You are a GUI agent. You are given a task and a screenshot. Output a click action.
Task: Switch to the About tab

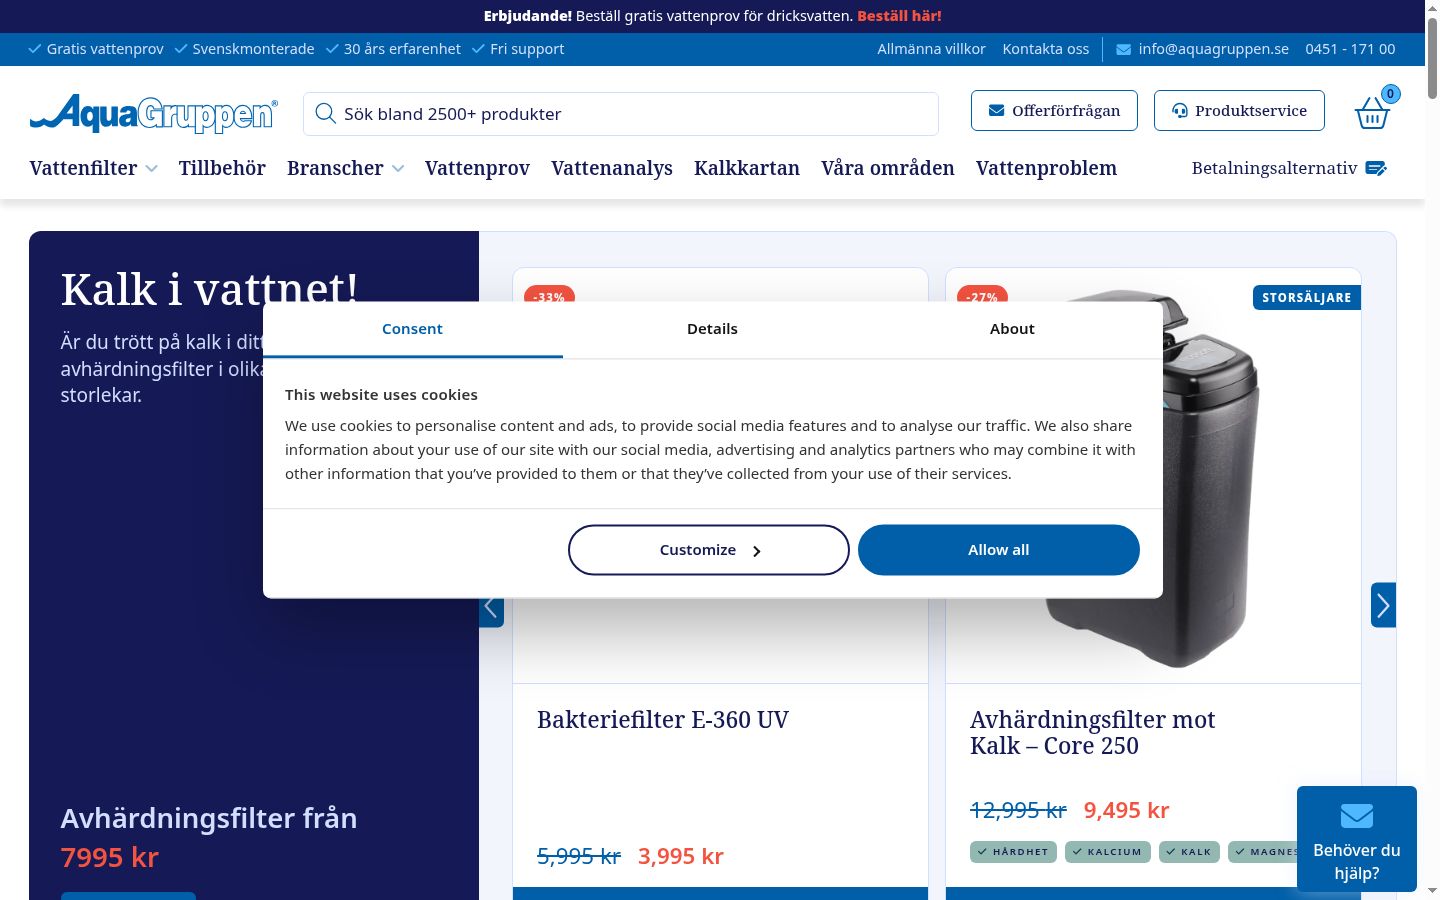coord(1012,329)
